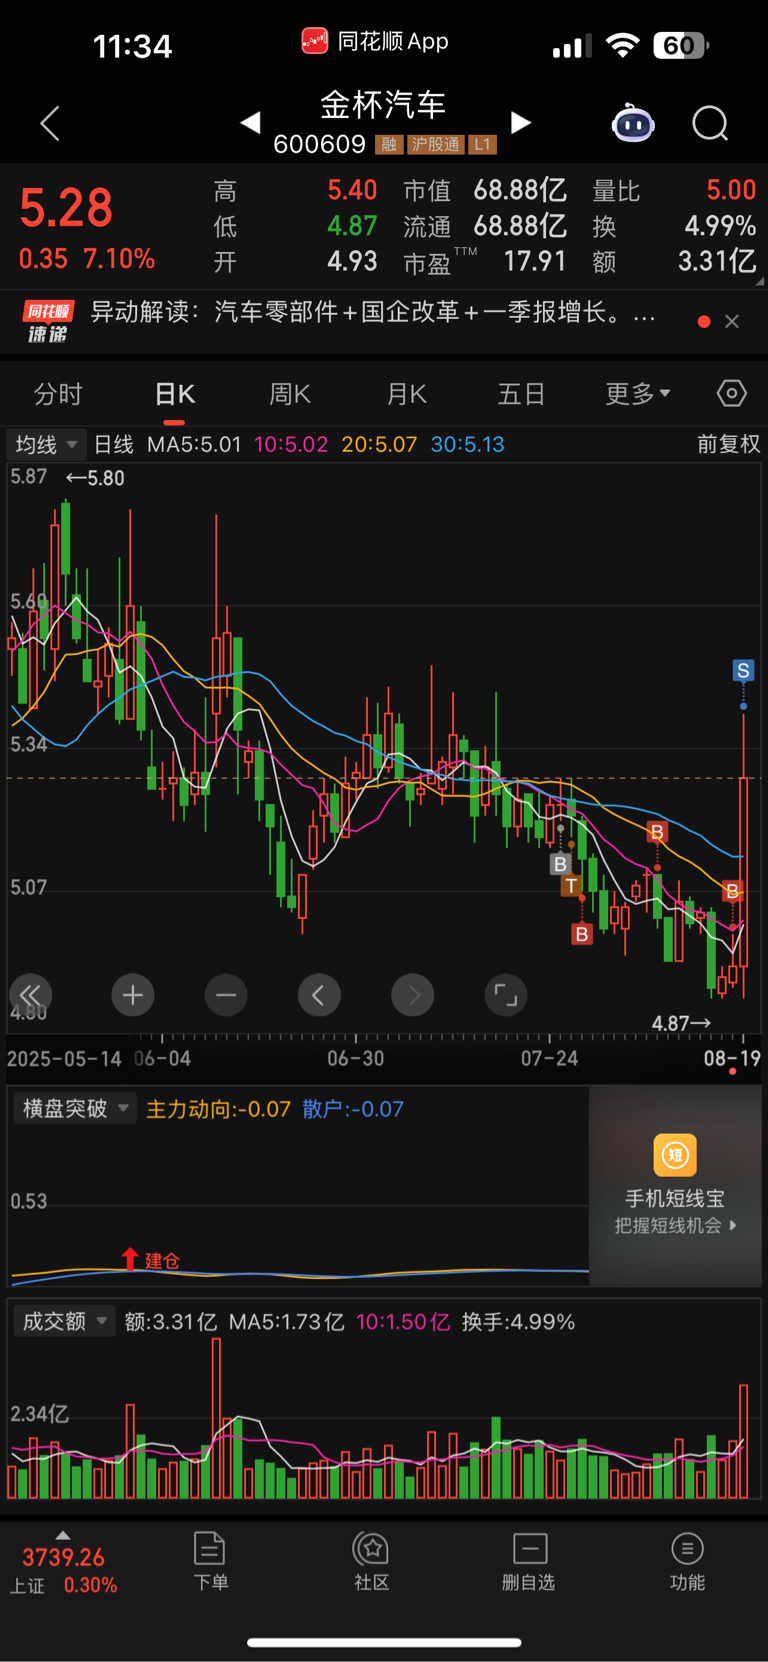768x1662 pixels.
Task: Expand quote details corner triangle
Action: click(x=760, y=282)
